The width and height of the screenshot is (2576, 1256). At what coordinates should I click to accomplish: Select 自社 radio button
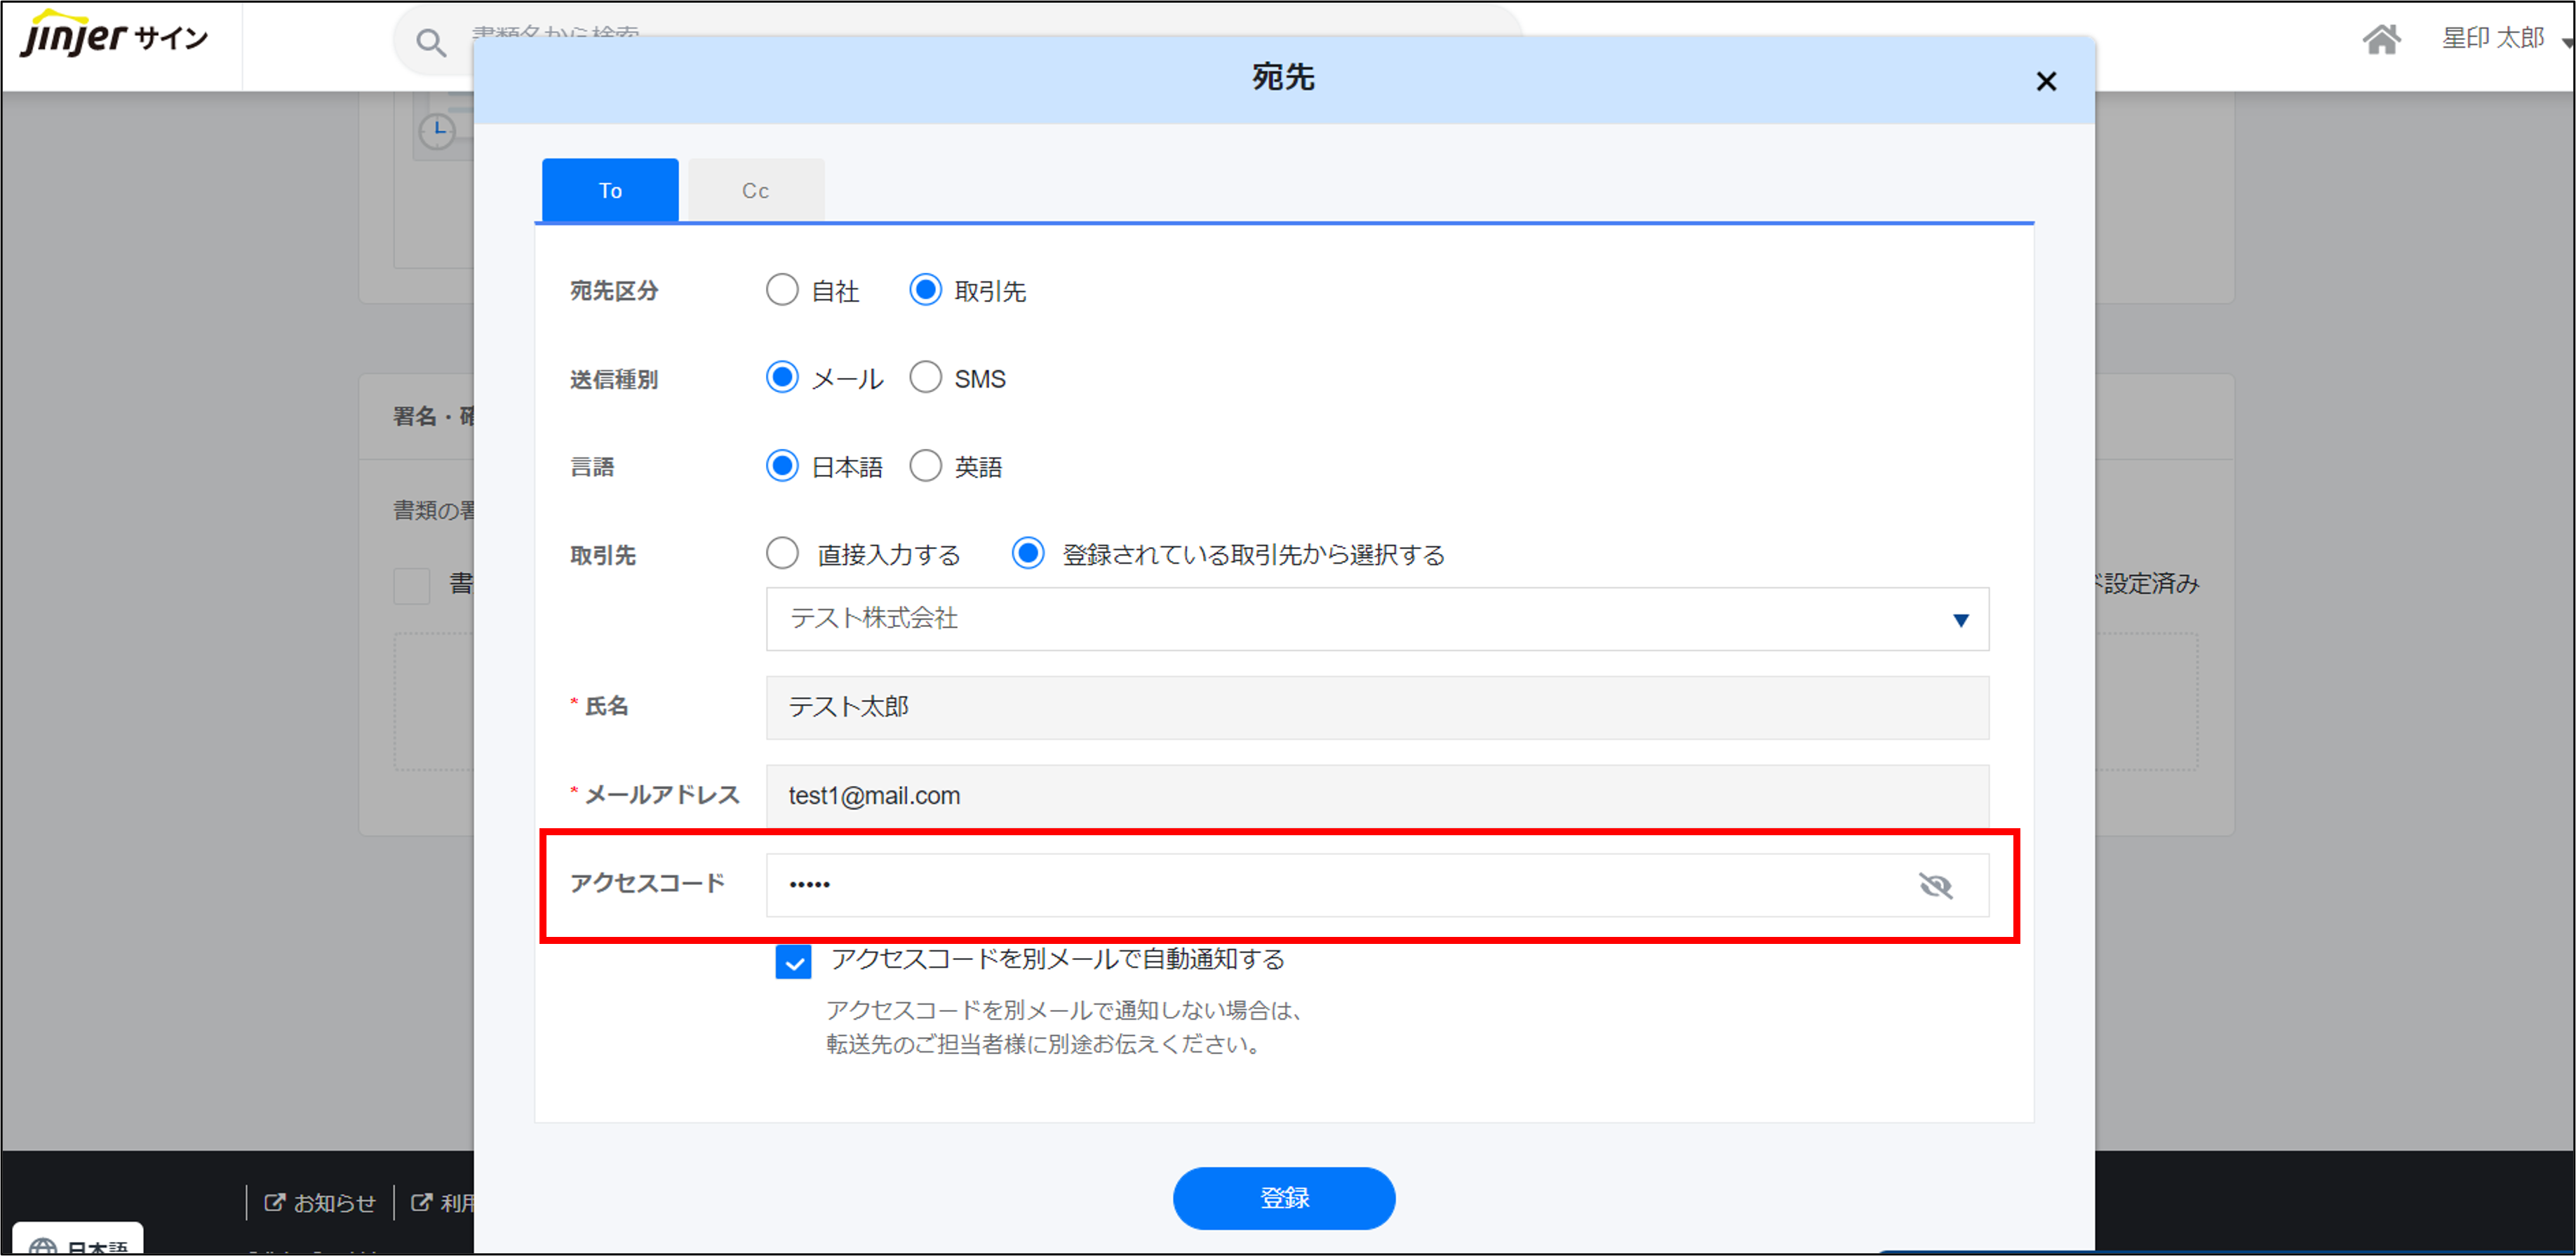point(782,290)
